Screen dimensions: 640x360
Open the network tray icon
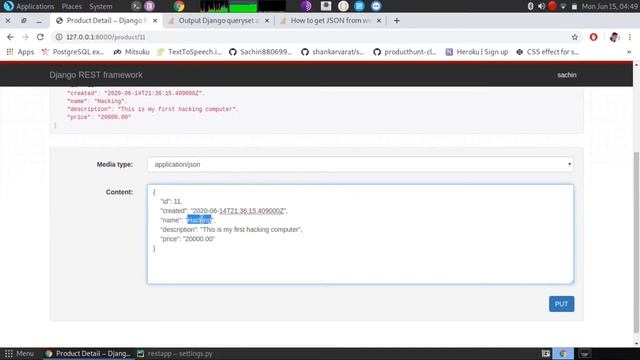[563, 7]
